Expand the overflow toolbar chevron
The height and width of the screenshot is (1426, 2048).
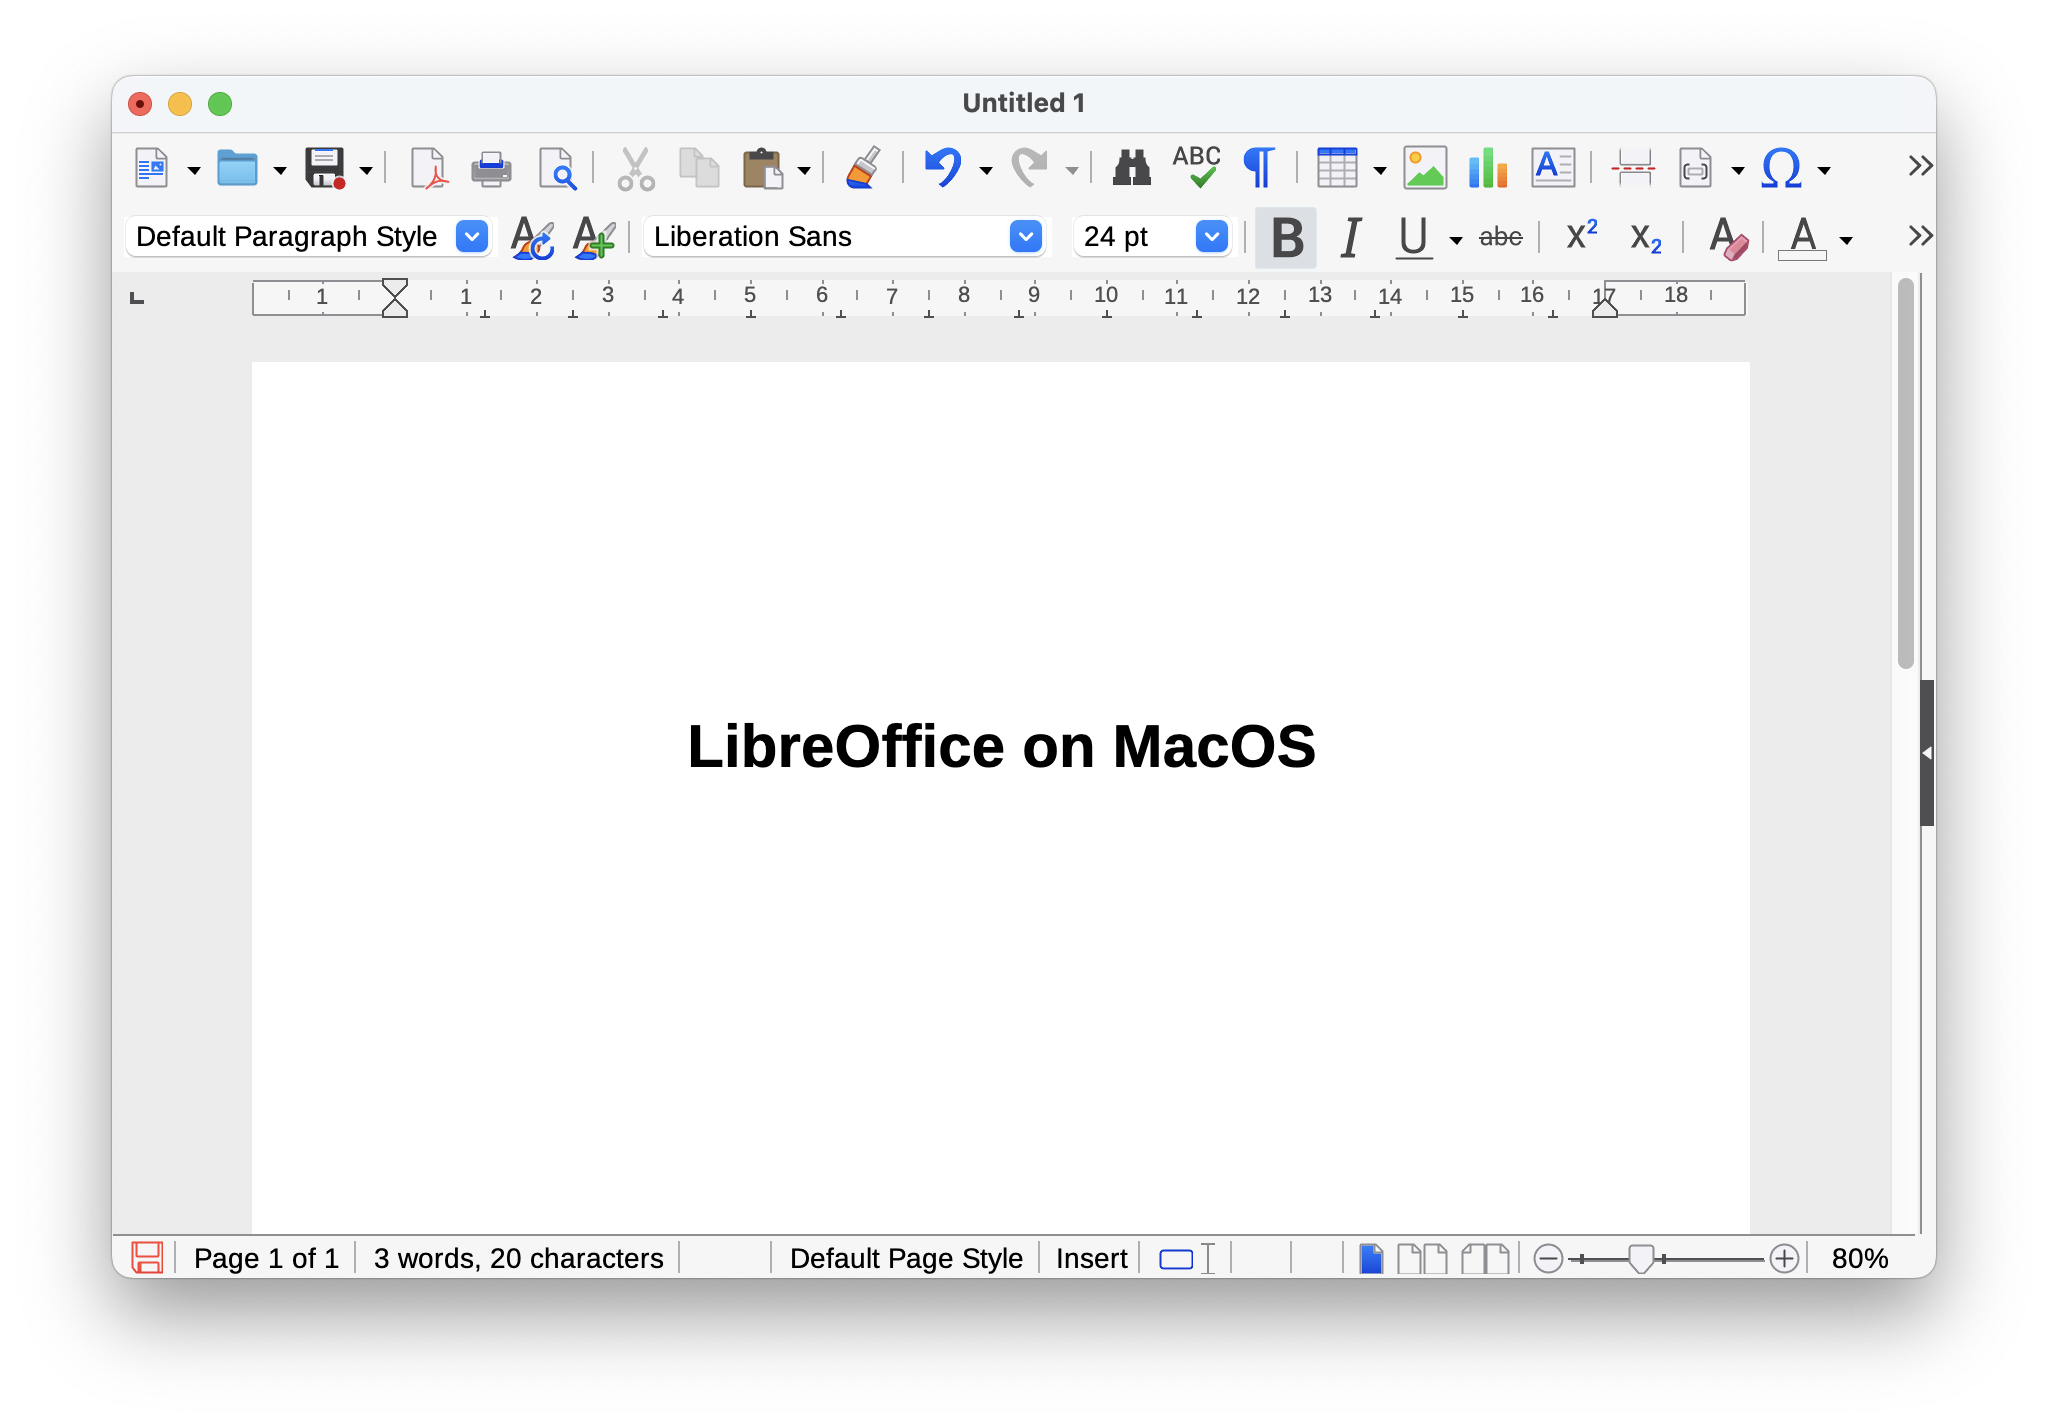(1918, 165)
